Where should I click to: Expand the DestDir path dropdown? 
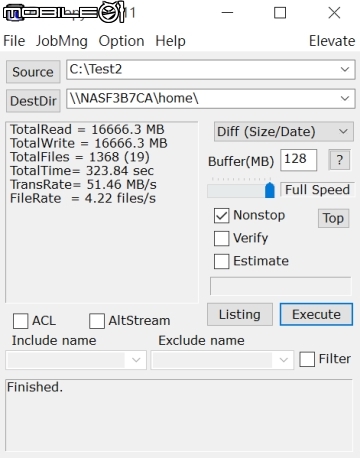pos(345,99)
